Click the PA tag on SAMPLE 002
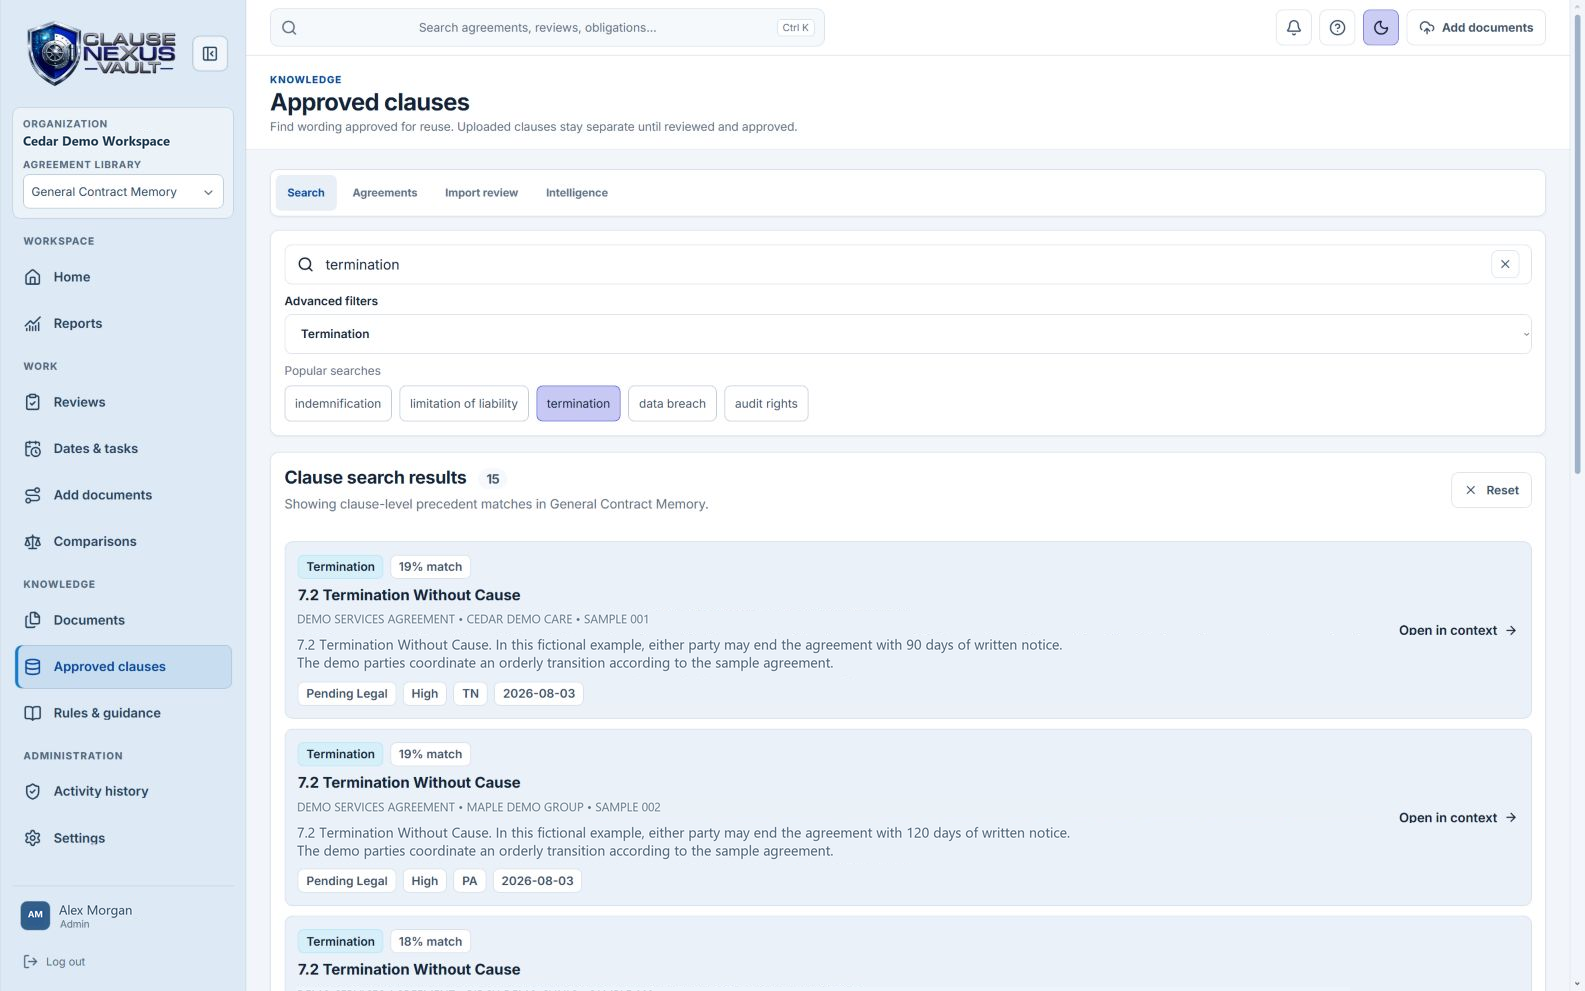1585x991 pixels. pos(469,881)
